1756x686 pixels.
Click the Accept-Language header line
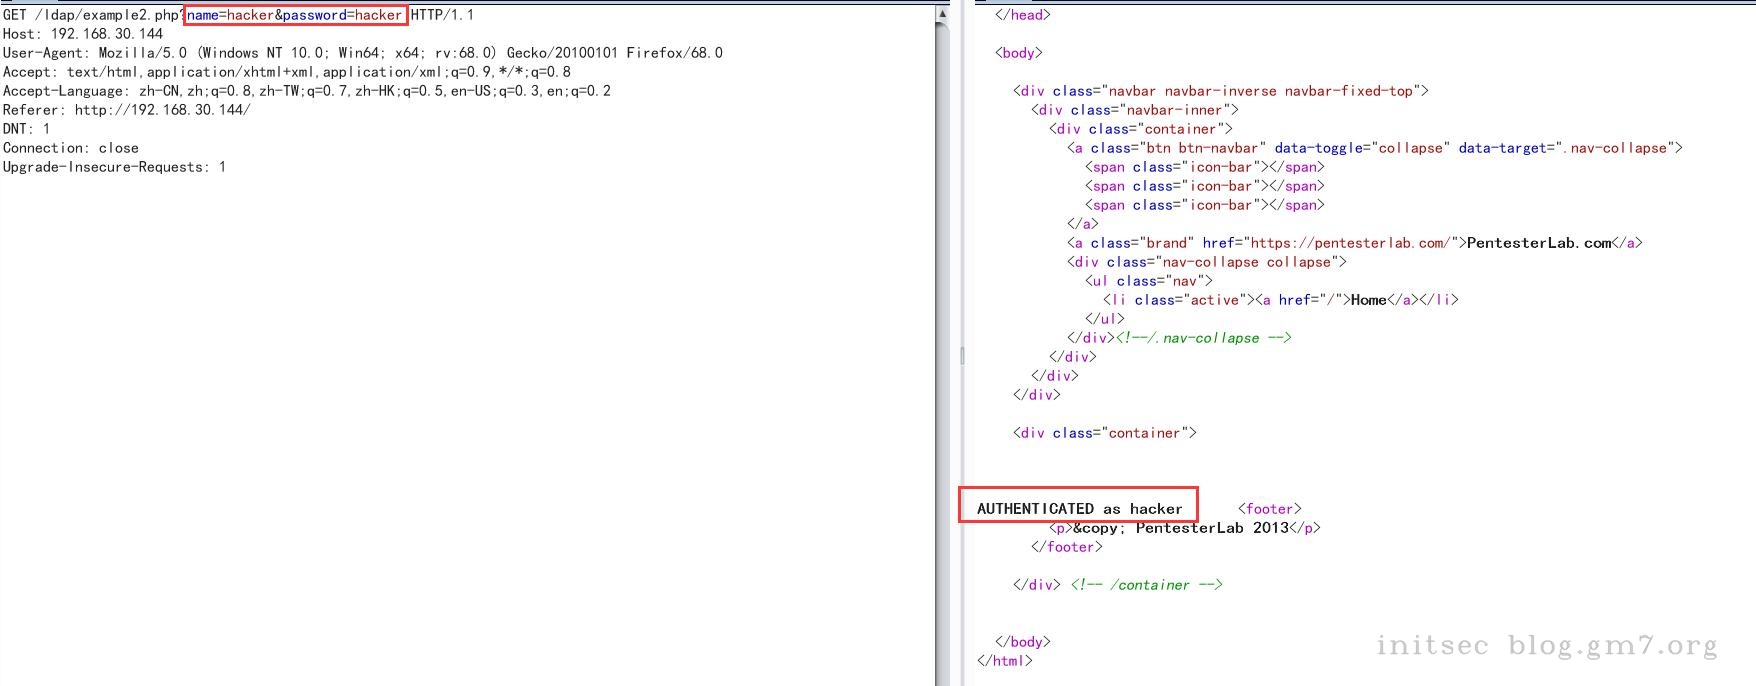[x=307, y=91]
